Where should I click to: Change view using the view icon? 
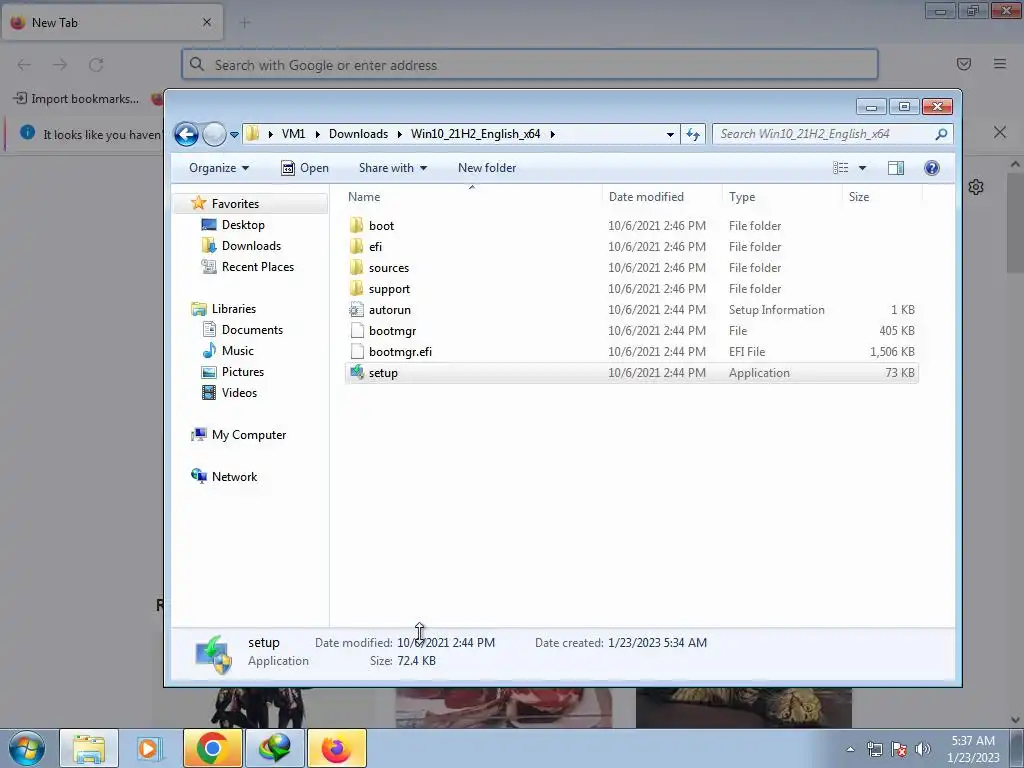[x=840, y=168]
